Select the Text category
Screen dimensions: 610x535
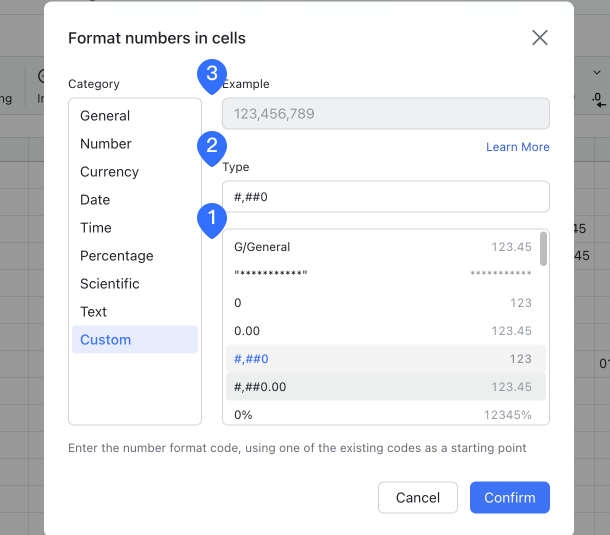(93, 312)
